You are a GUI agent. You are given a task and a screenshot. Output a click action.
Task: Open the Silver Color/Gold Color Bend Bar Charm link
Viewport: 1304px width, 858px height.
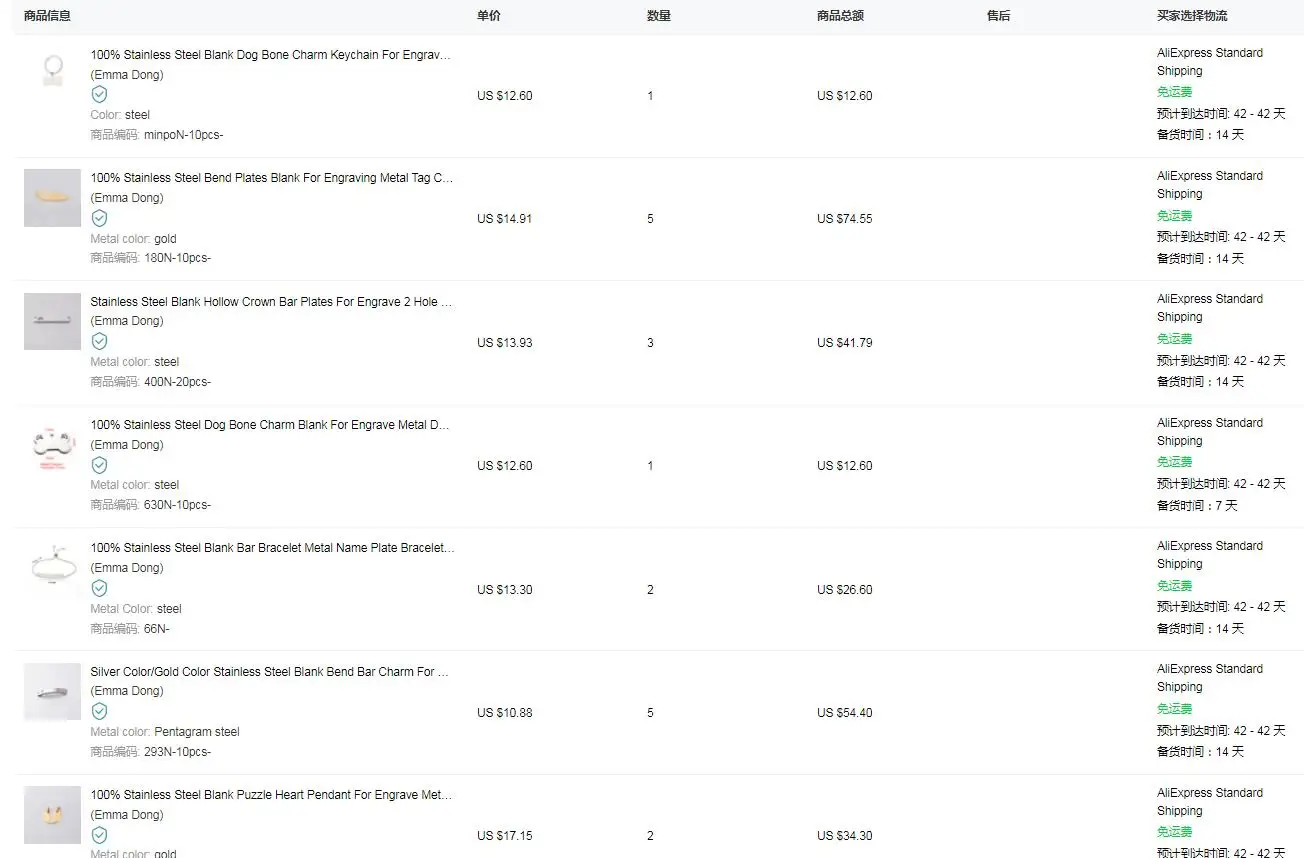(269, 672)
